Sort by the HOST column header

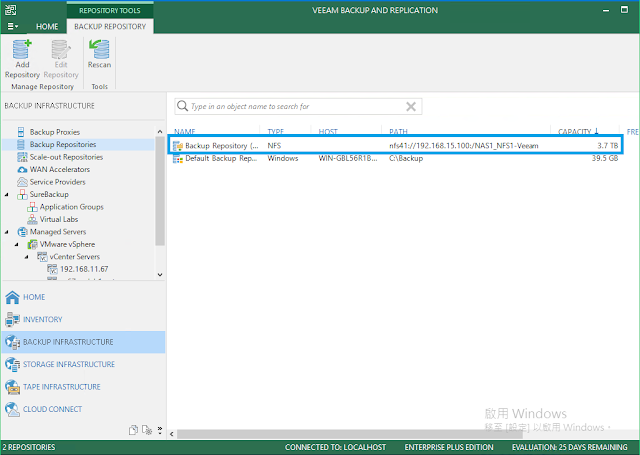328,131
